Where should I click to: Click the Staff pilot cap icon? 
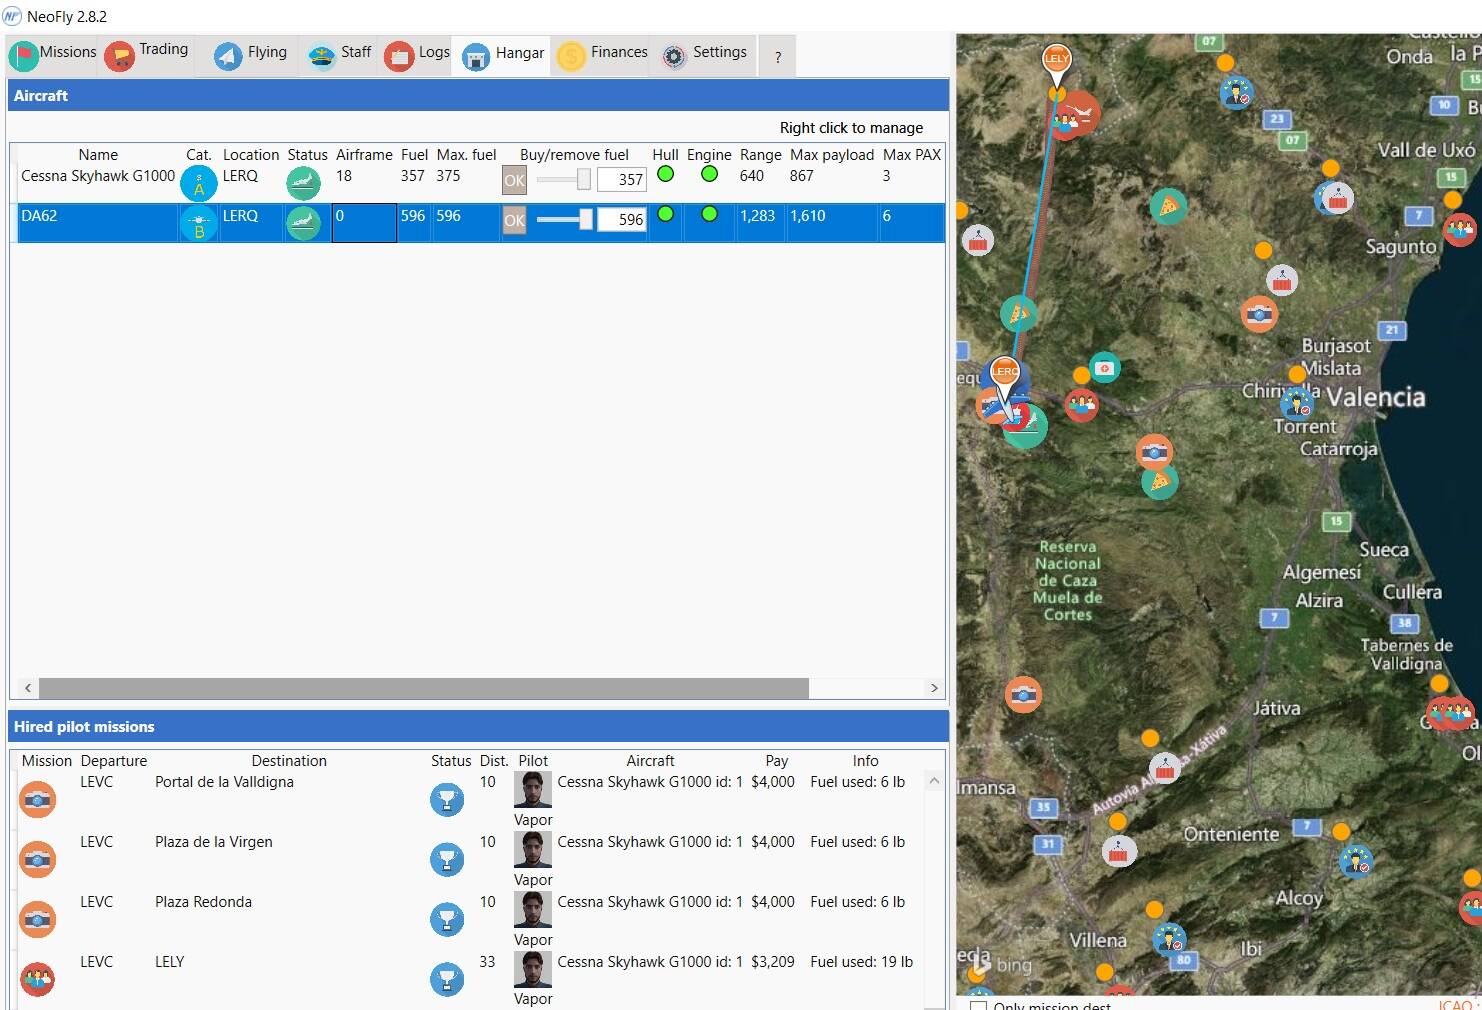(321, 56)
